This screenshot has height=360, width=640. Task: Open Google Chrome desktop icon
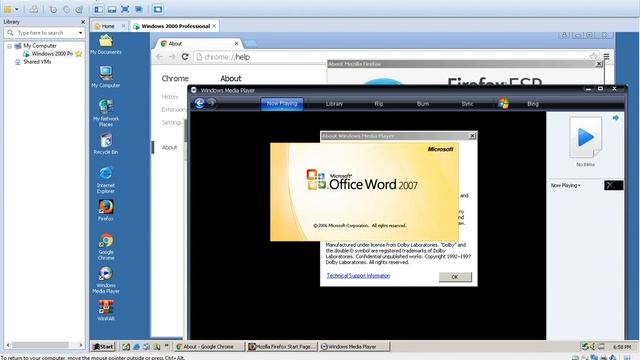pos(106,247)
